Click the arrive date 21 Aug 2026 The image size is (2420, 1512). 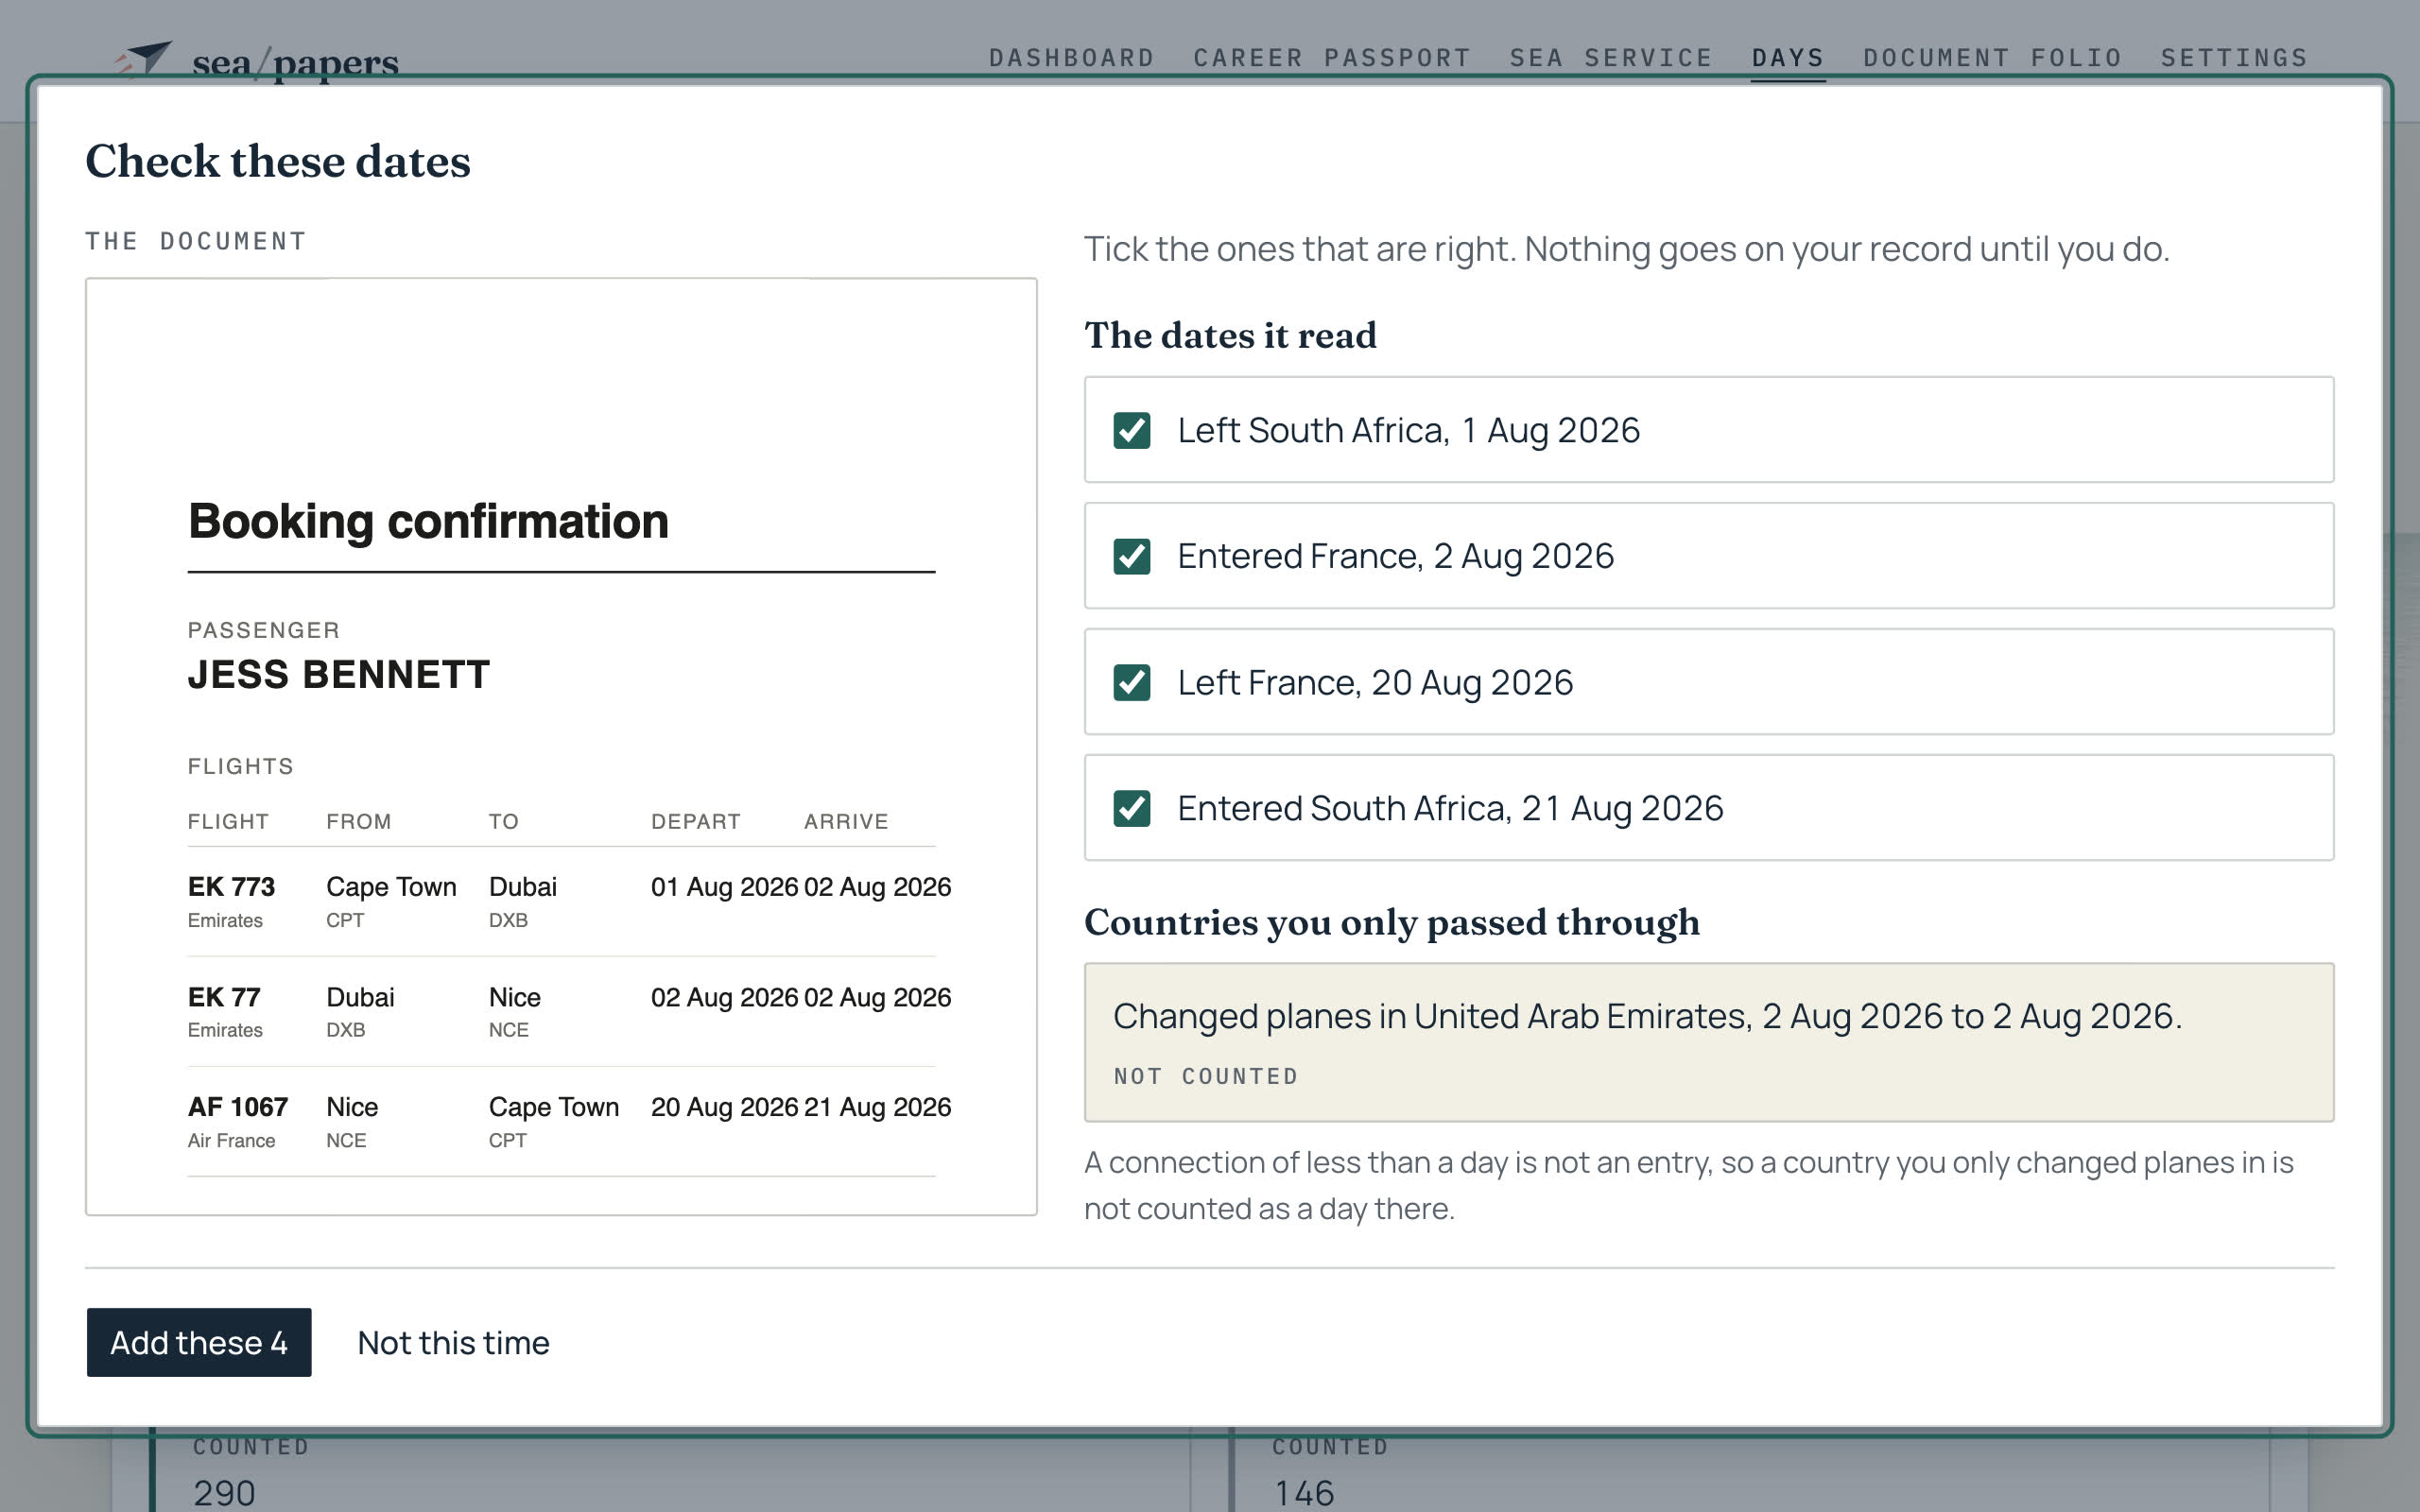pos(877,1107)
